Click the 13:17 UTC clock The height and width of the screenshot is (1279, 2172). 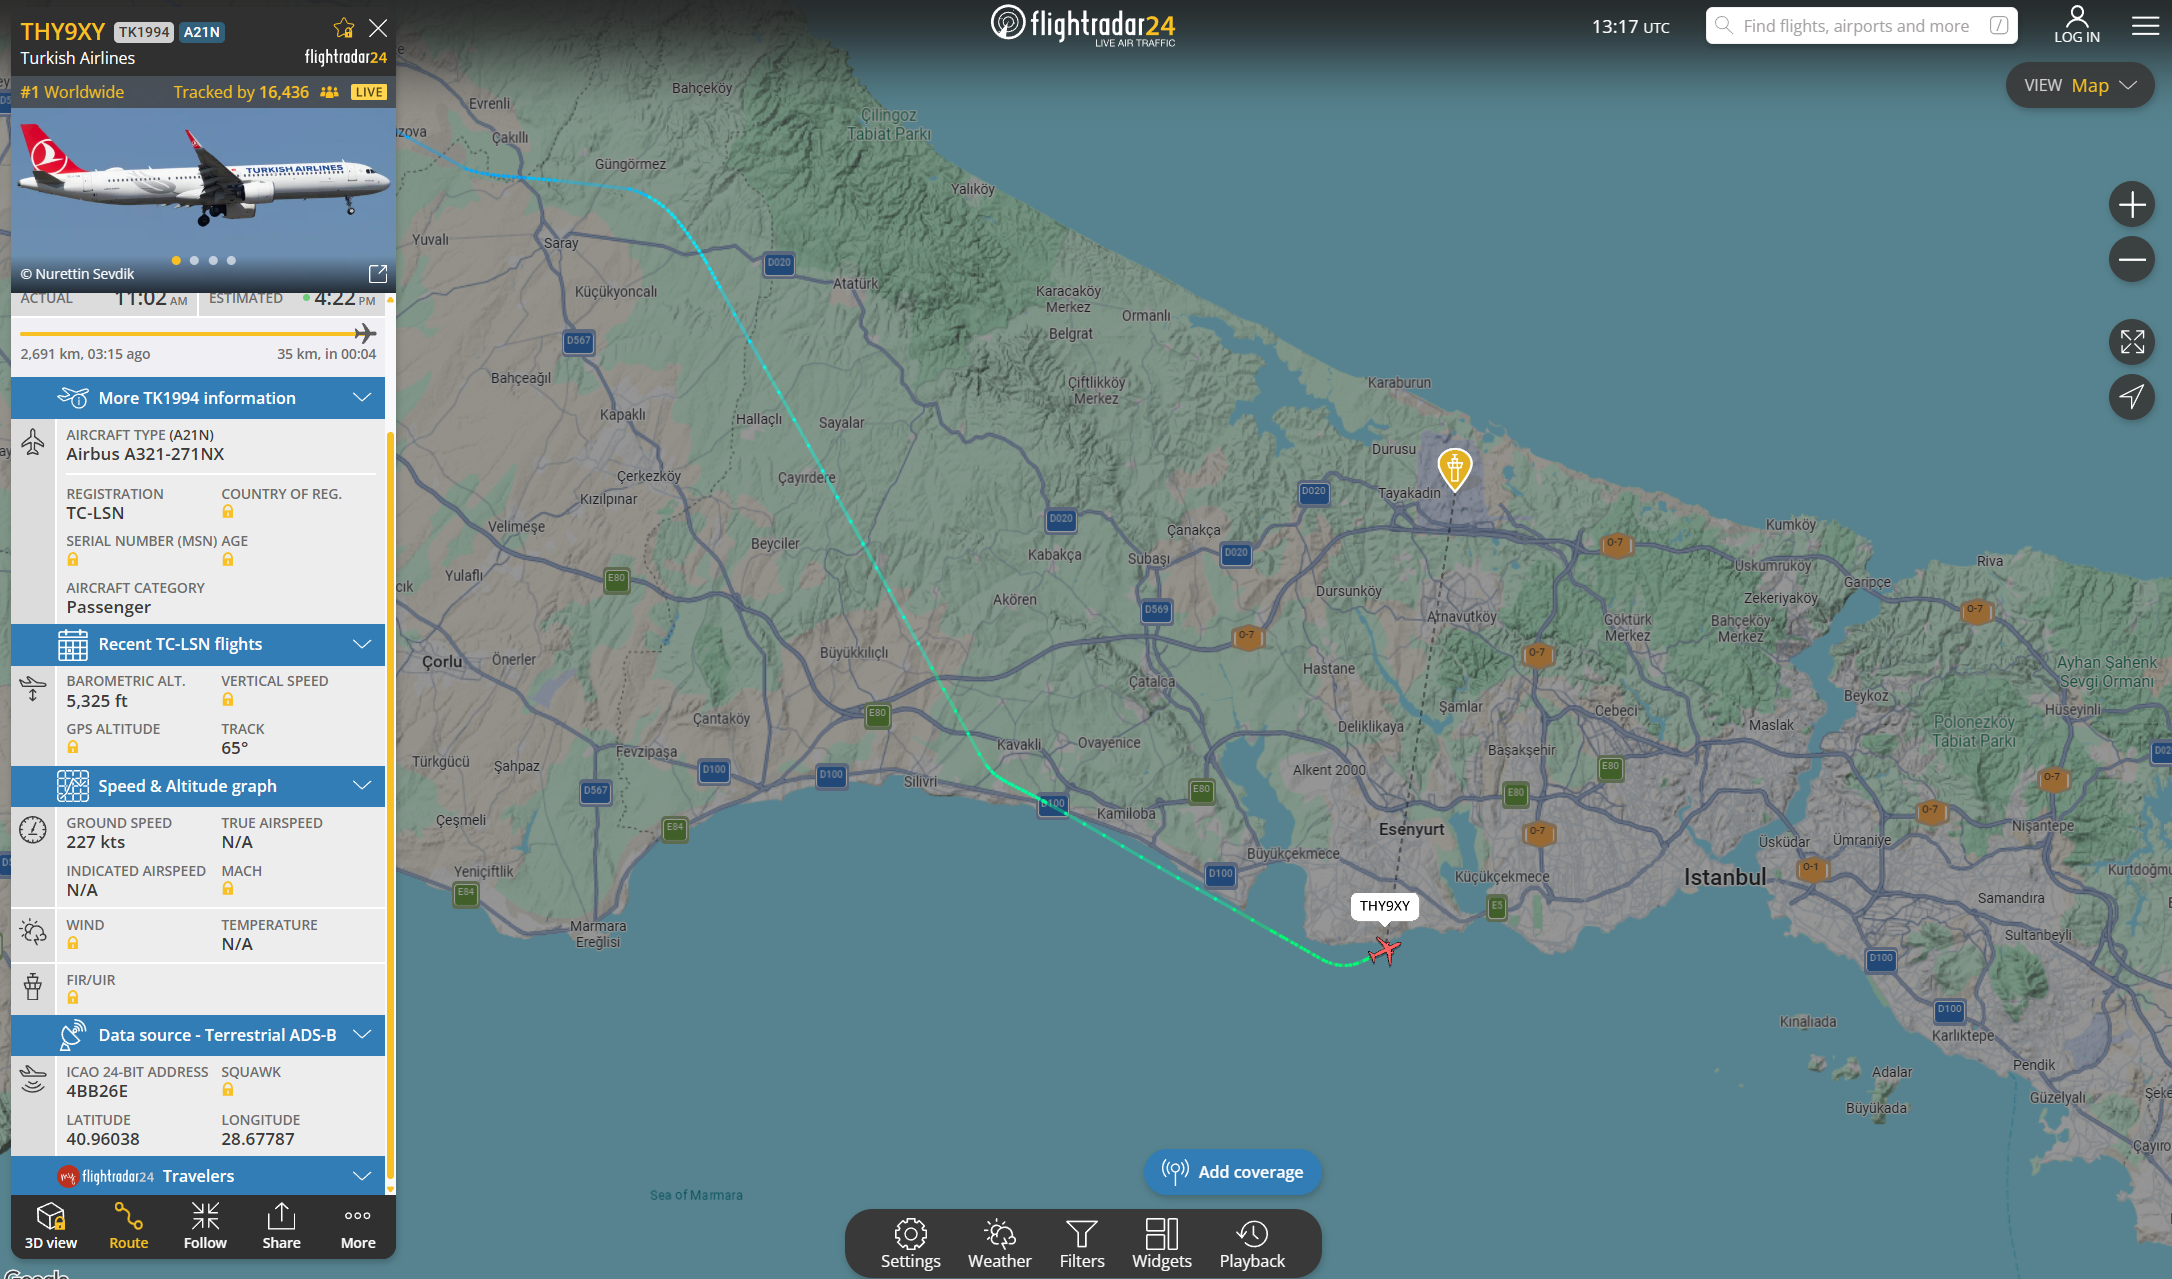pos(1631,27)
